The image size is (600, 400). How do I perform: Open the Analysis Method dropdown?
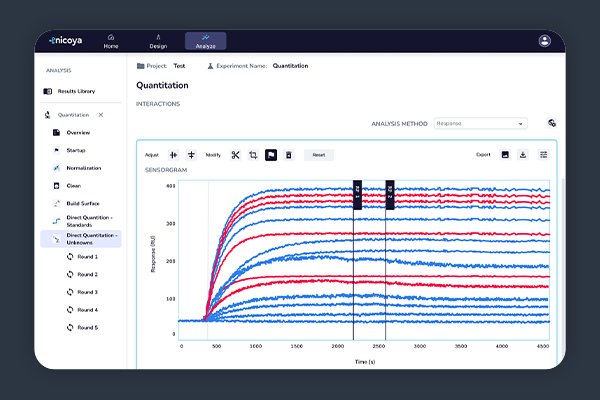pos(480,124)
